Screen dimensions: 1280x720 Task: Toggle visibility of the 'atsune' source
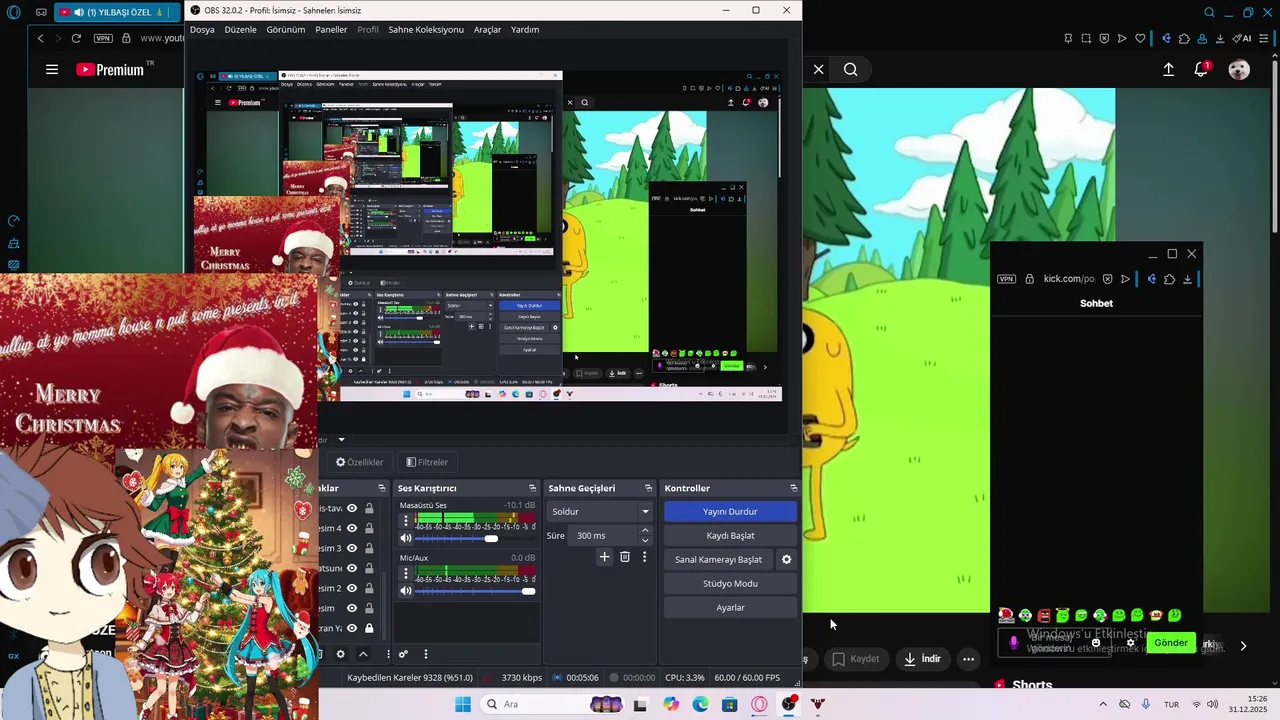pyautogui.click(x=352, y=568)
